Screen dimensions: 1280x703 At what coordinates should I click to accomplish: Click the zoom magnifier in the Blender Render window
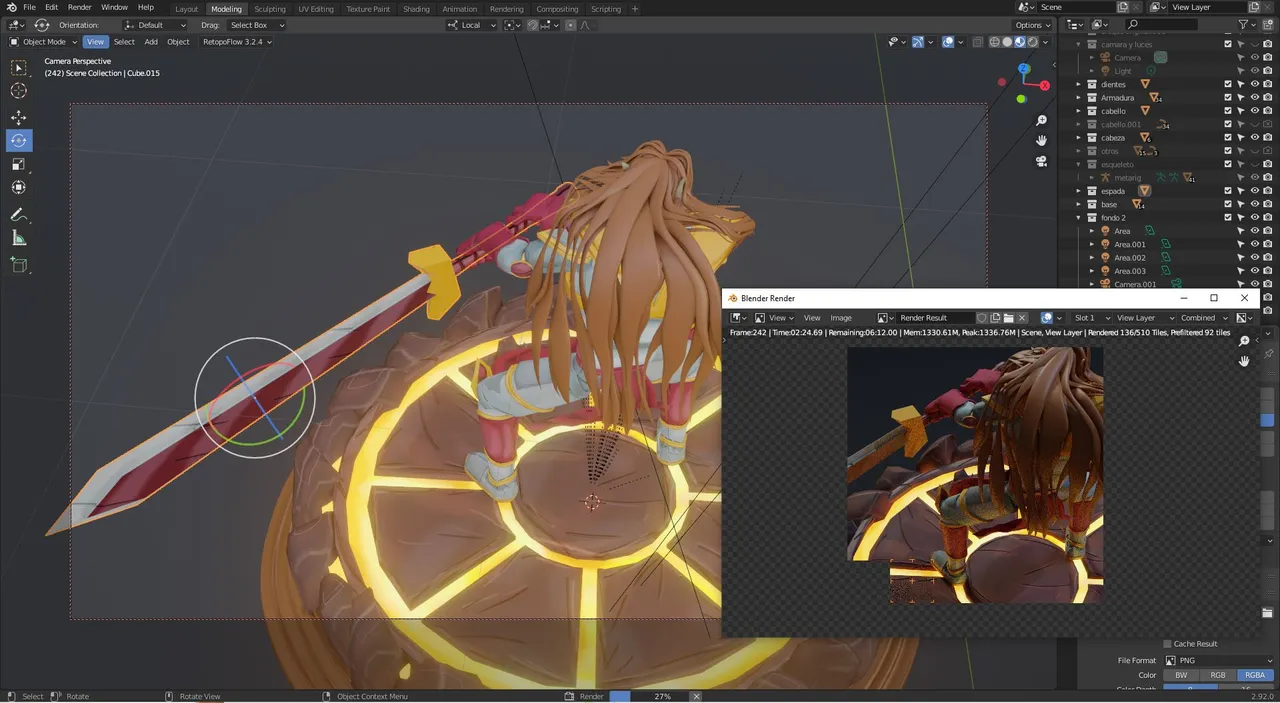pos(1244,341)
